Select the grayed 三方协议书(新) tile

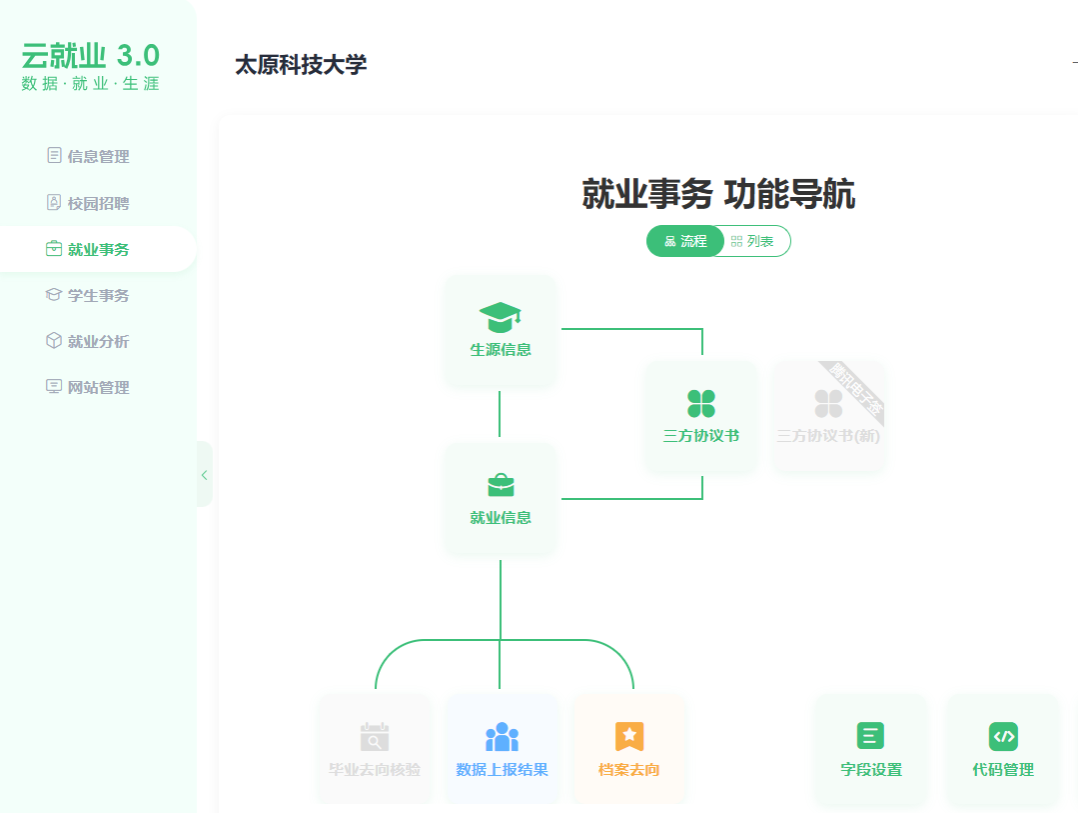pos(828,416)
